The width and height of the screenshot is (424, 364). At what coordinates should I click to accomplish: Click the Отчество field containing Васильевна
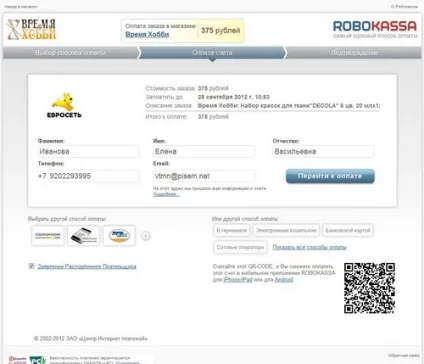(323, 151)
